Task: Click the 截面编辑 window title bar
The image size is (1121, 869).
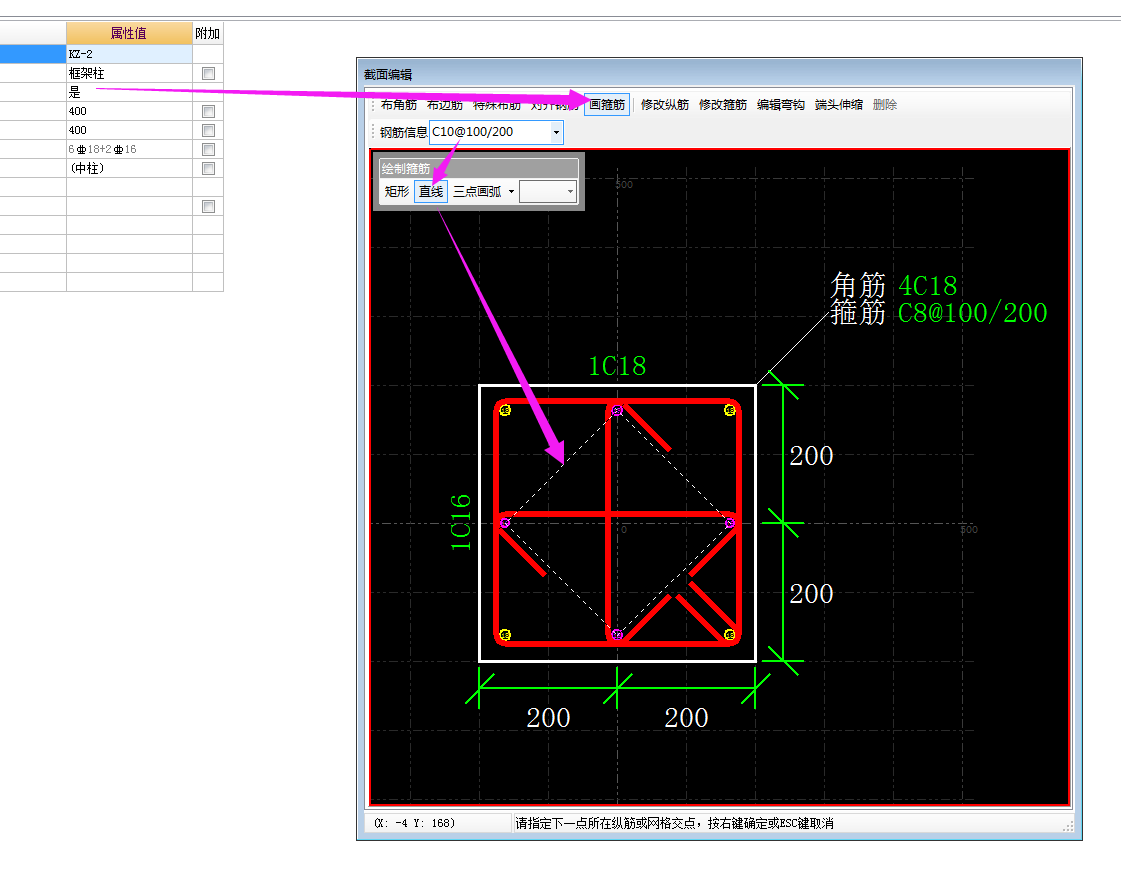Action: point(719,74)
